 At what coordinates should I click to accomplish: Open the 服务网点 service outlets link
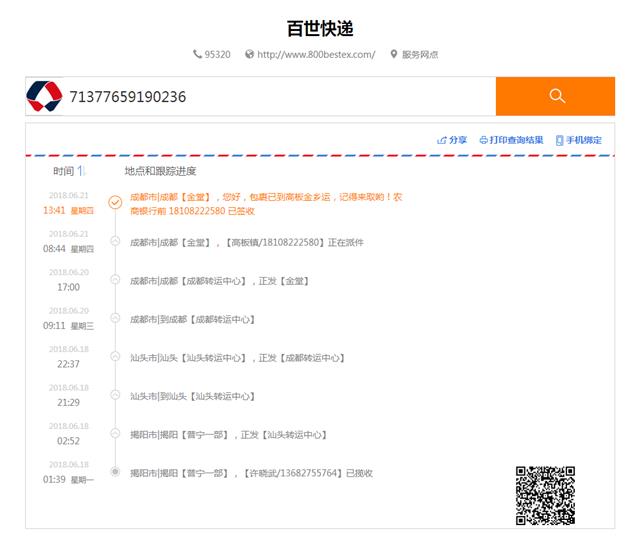[x=420, y=54]
